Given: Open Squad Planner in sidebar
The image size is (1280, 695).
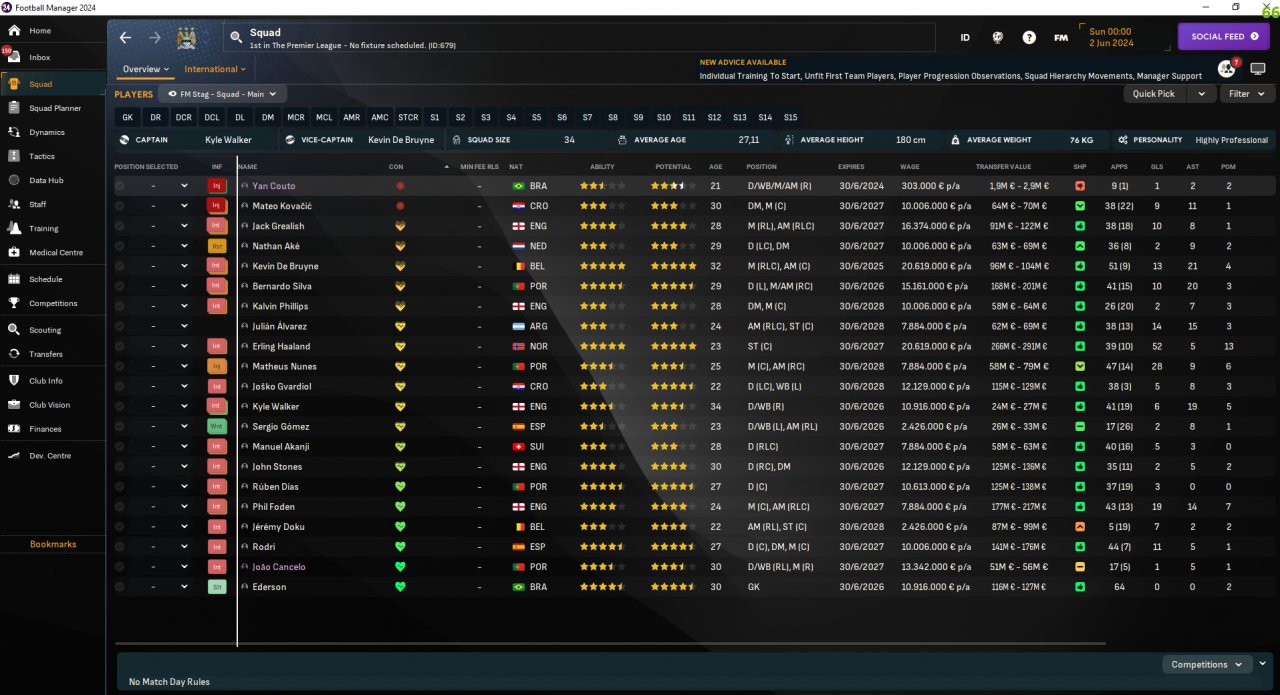Looking at the screenshot, I should 55,108.
